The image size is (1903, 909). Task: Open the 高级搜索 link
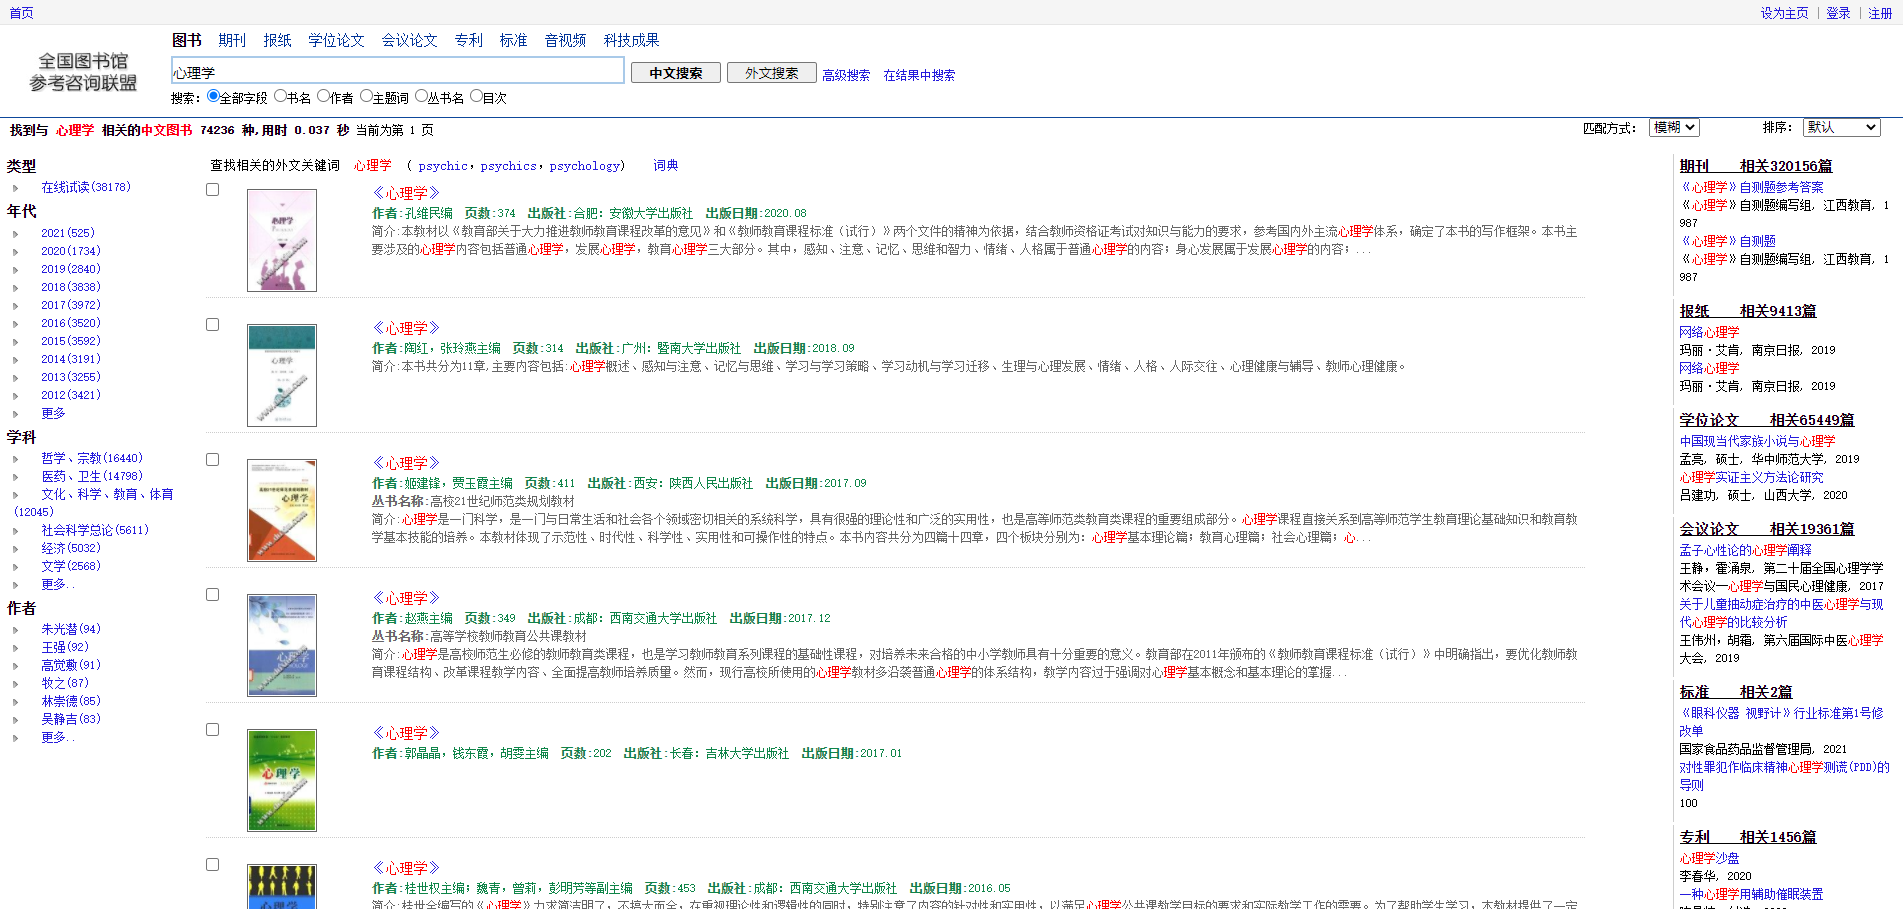[845, 75]
